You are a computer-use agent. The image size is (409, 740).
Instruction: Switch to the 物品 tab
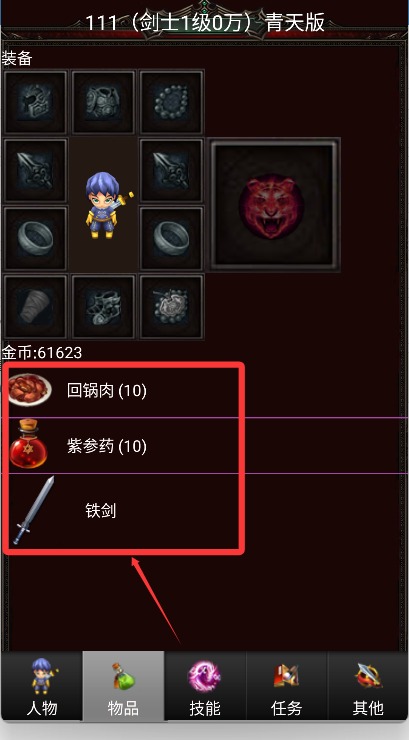tap(123, 686)
